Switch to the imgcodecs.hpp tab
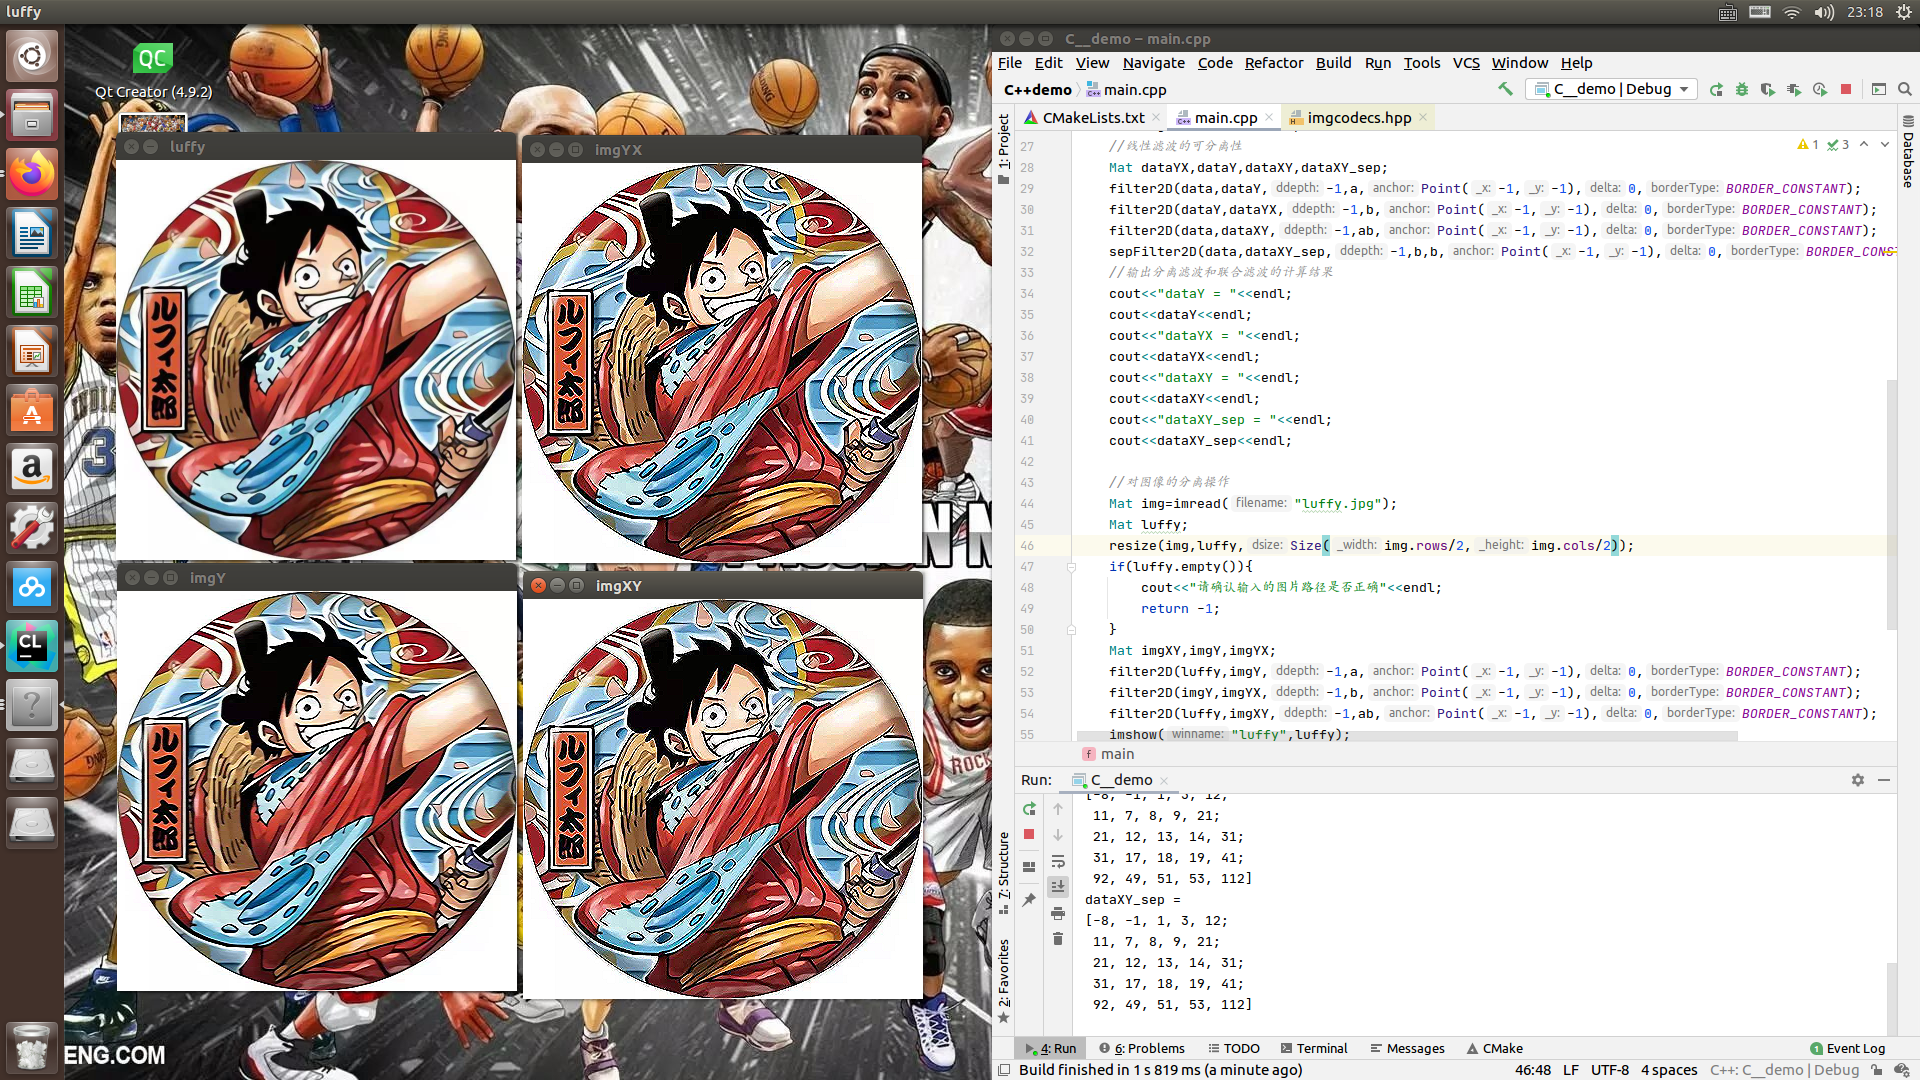Screen dimensions: 1920x1080 pos(1358,118)
